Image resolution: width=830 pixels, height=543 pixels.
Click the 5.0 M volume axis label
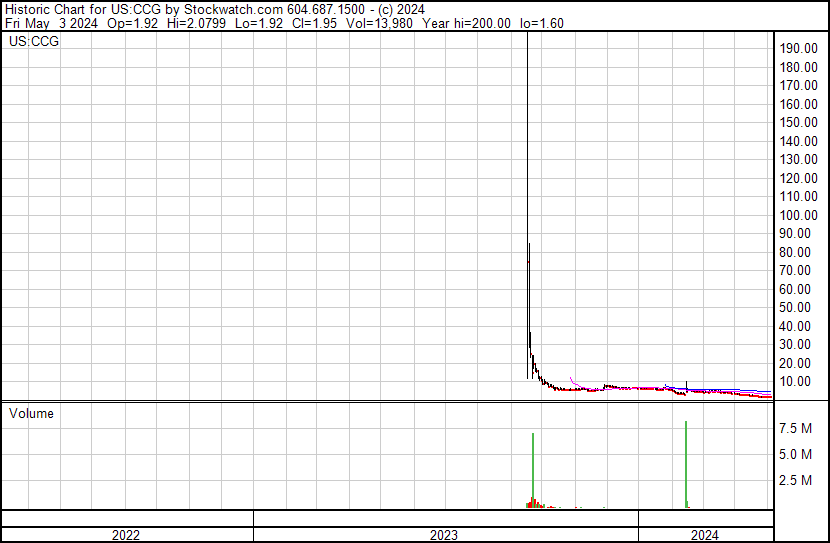[x=795, y=455]
